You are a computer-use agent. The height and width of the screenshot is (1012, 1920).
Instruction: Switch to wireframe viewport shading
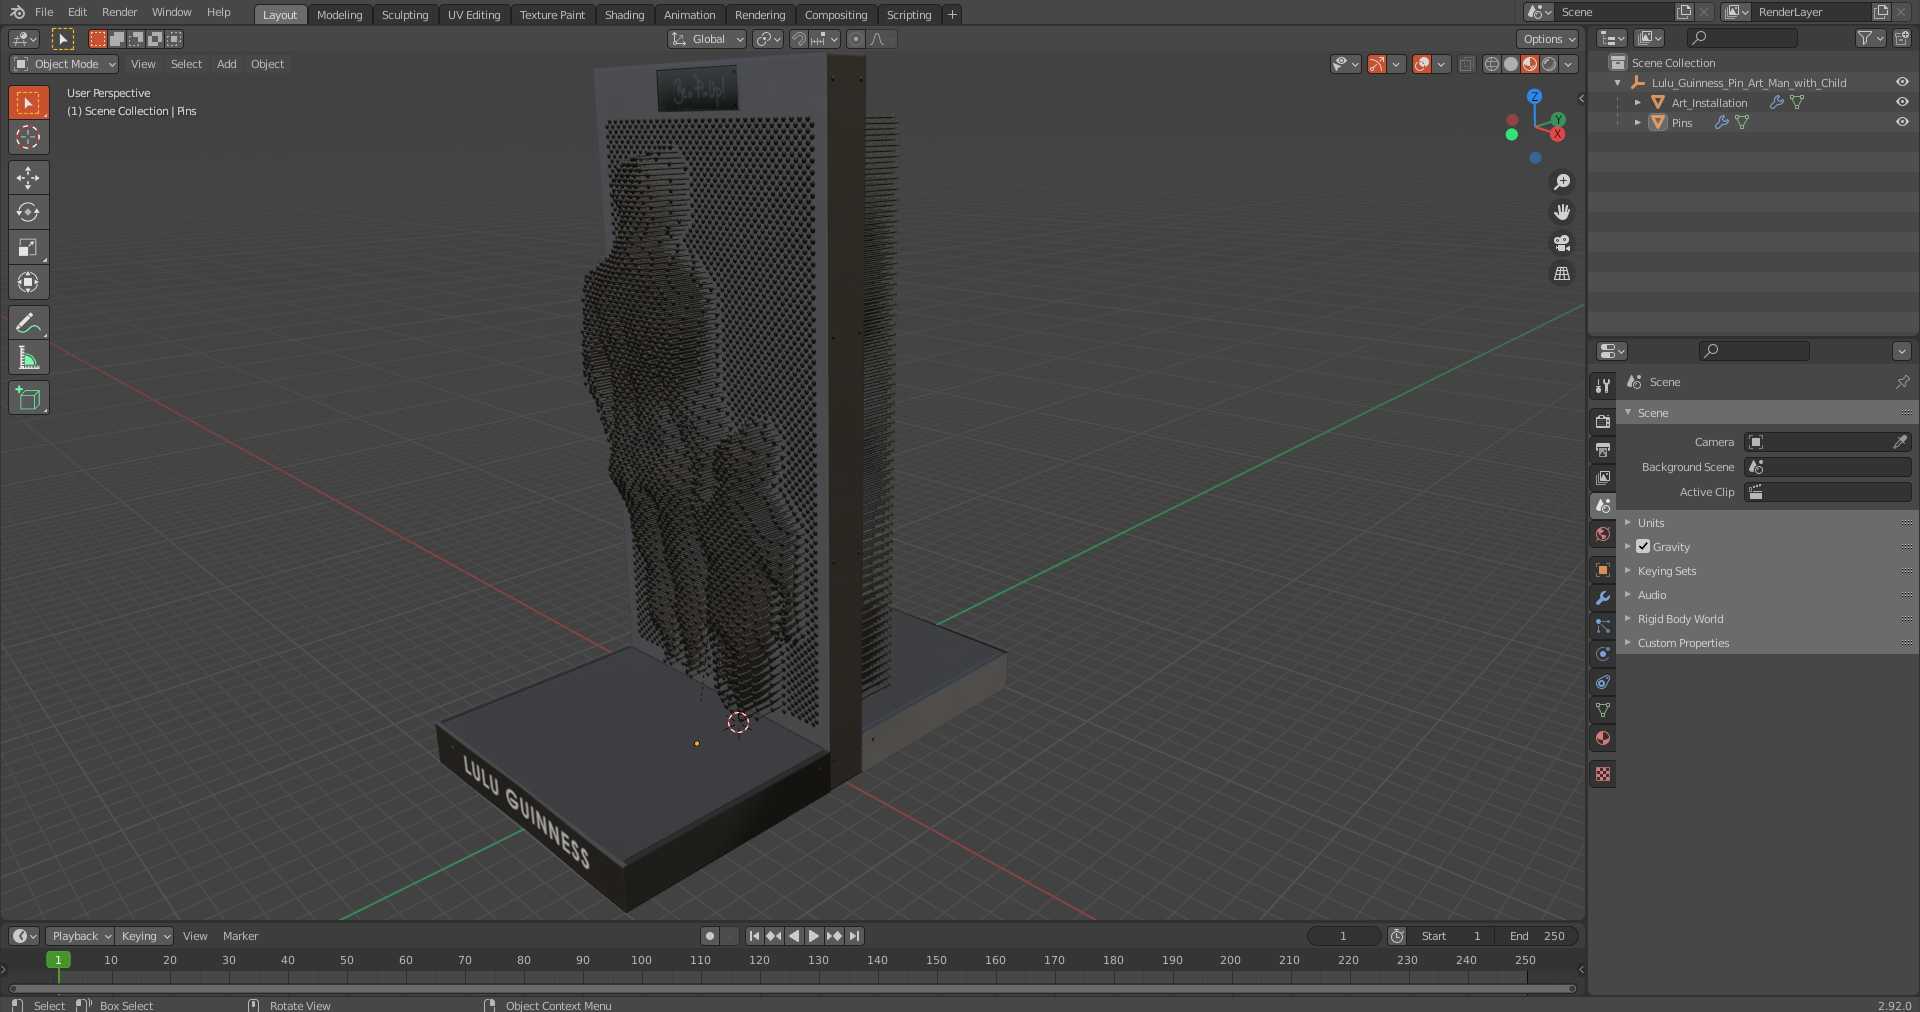click(1492, 64)
